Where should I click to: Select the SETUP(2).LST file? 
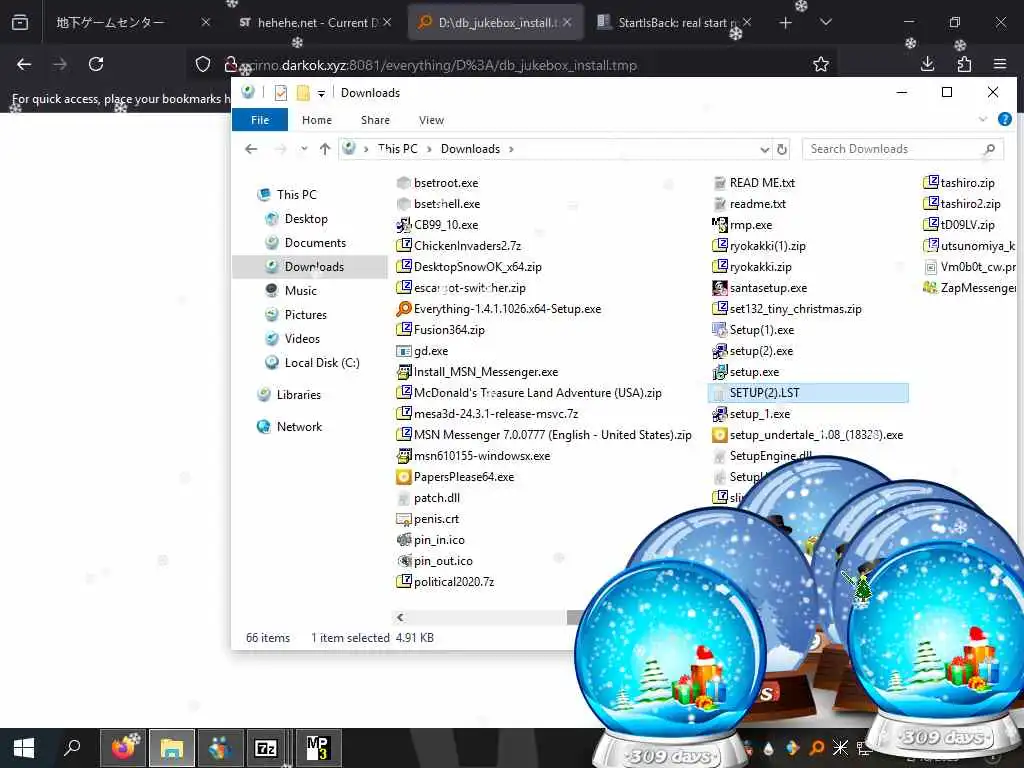coord(808,392)
